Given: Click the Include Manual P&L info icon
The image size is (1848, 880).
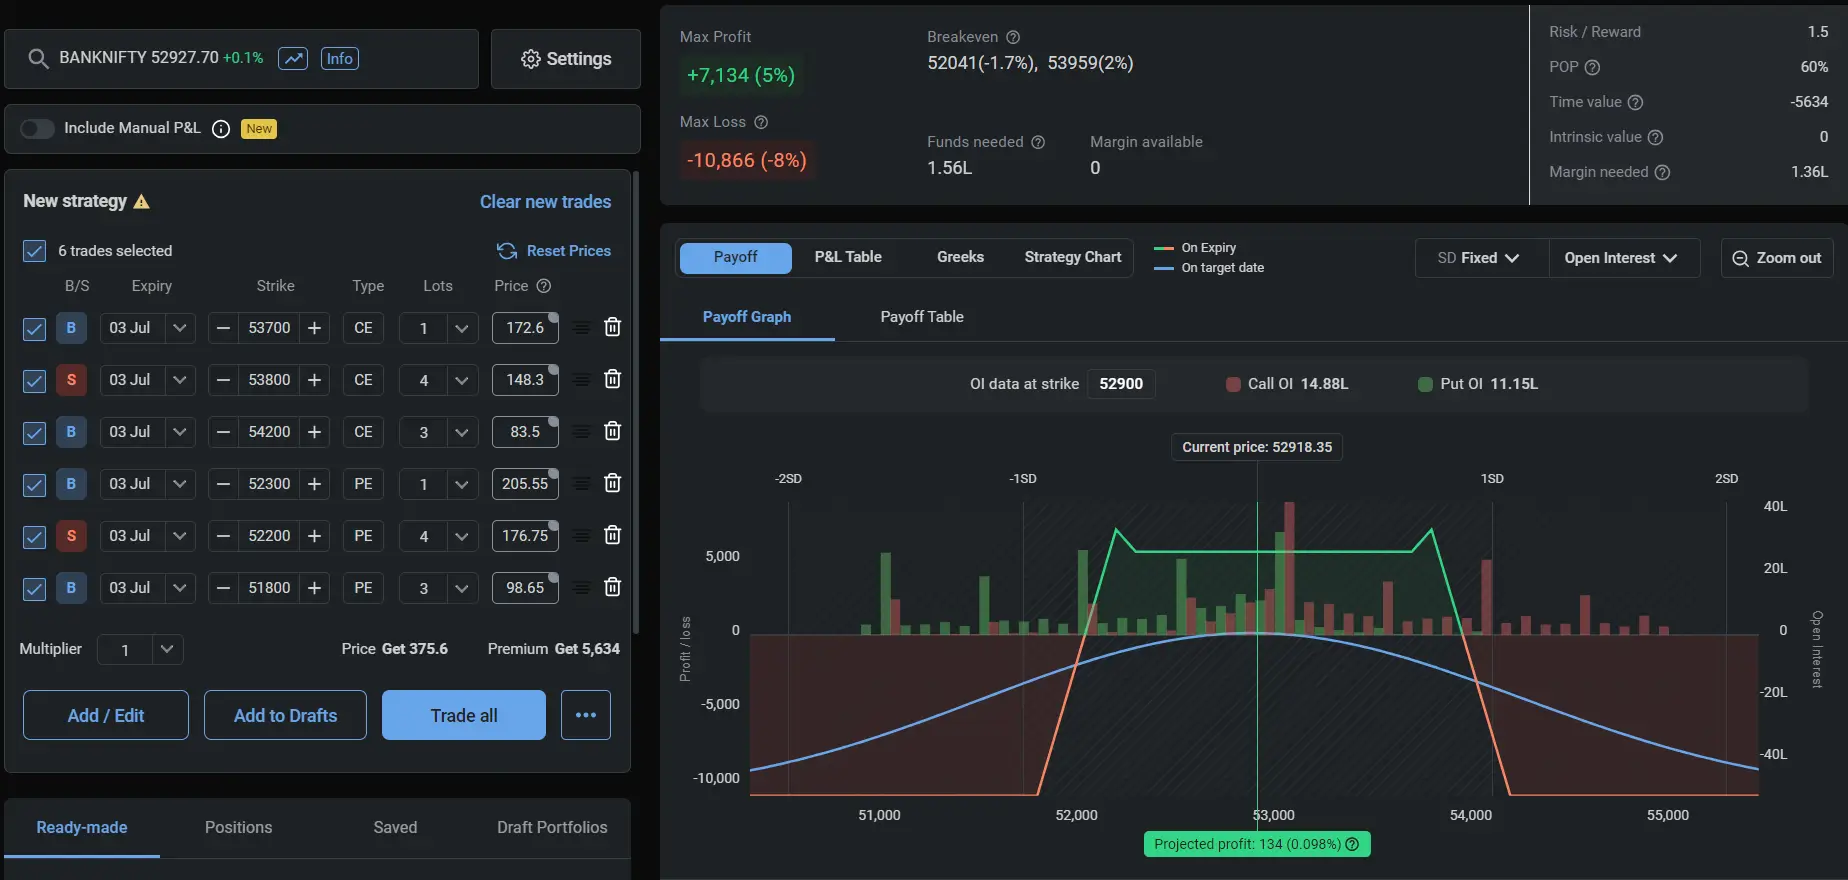Looking at the screenshot, I should [x=221, y=128].
